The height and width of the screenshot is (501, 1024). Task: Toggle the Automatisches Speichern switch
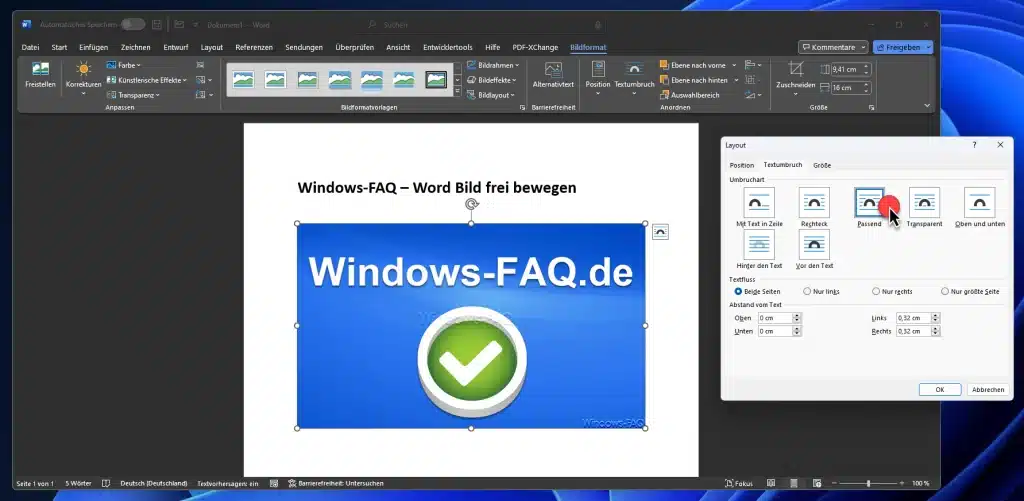[x=133, y=25]
